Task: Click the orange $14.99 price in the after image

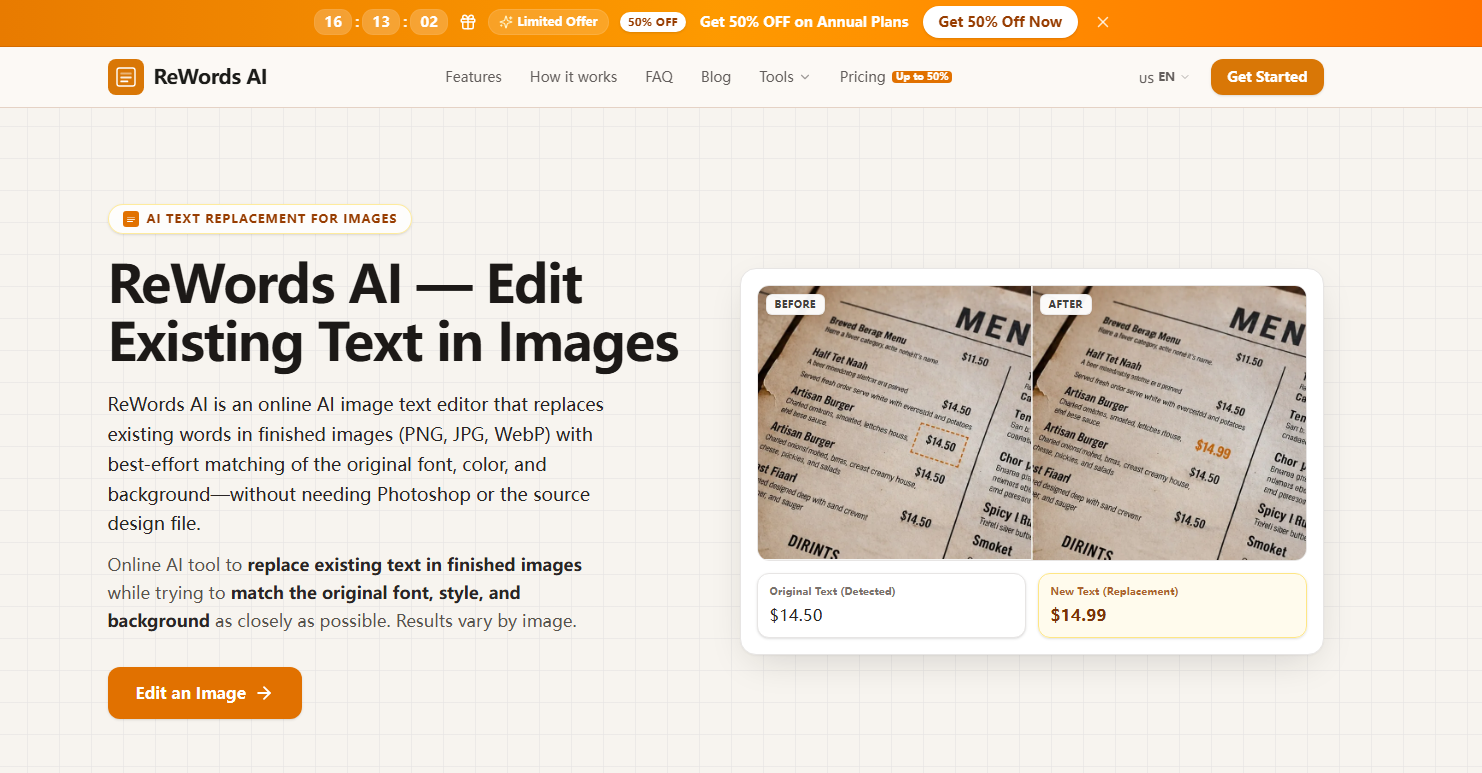Action: [x=1212, y=450]
